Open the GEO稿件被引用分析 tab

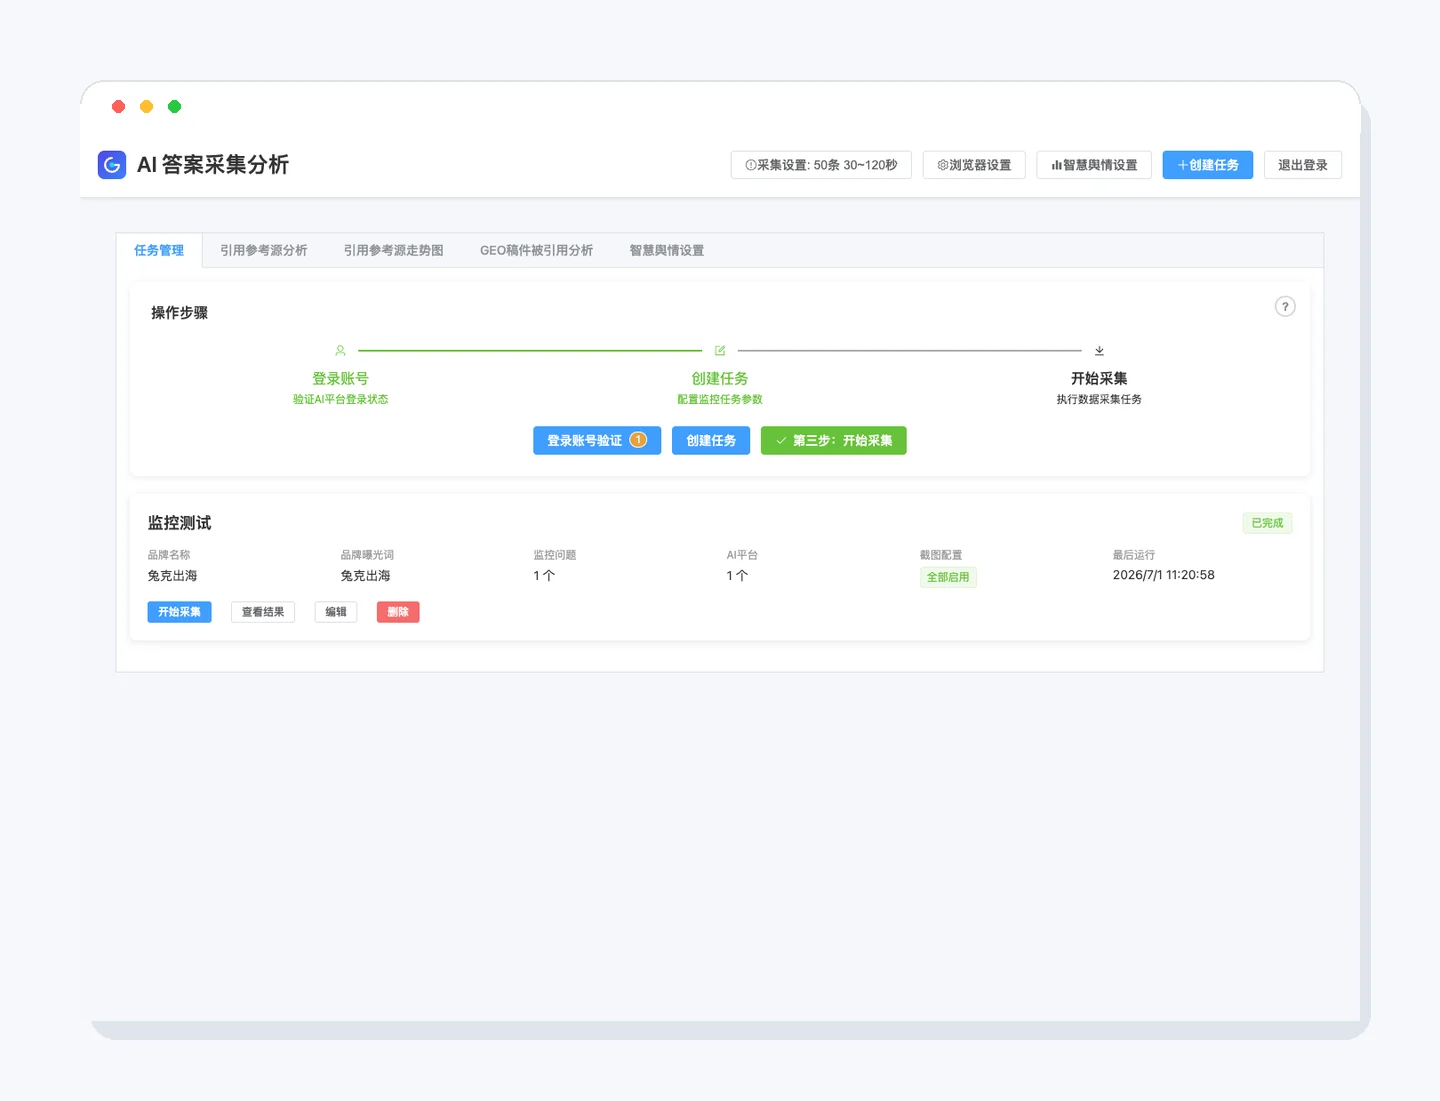tap(536, 250)
